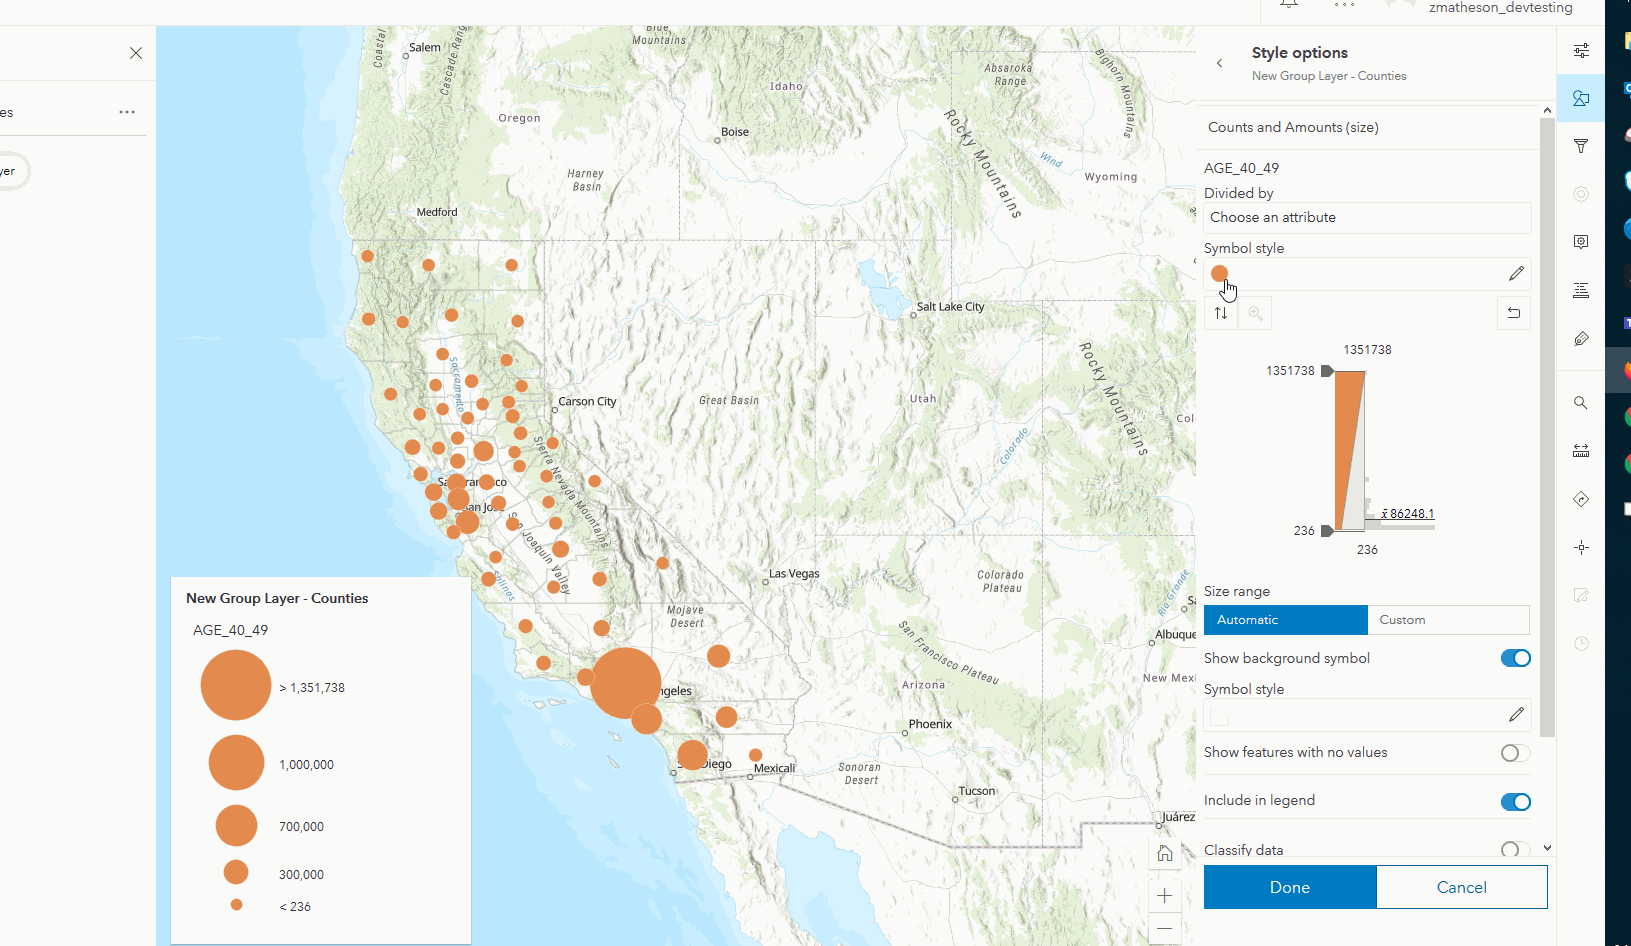
Task: Click legend entry '700,000'
Action: coord(301,827)
